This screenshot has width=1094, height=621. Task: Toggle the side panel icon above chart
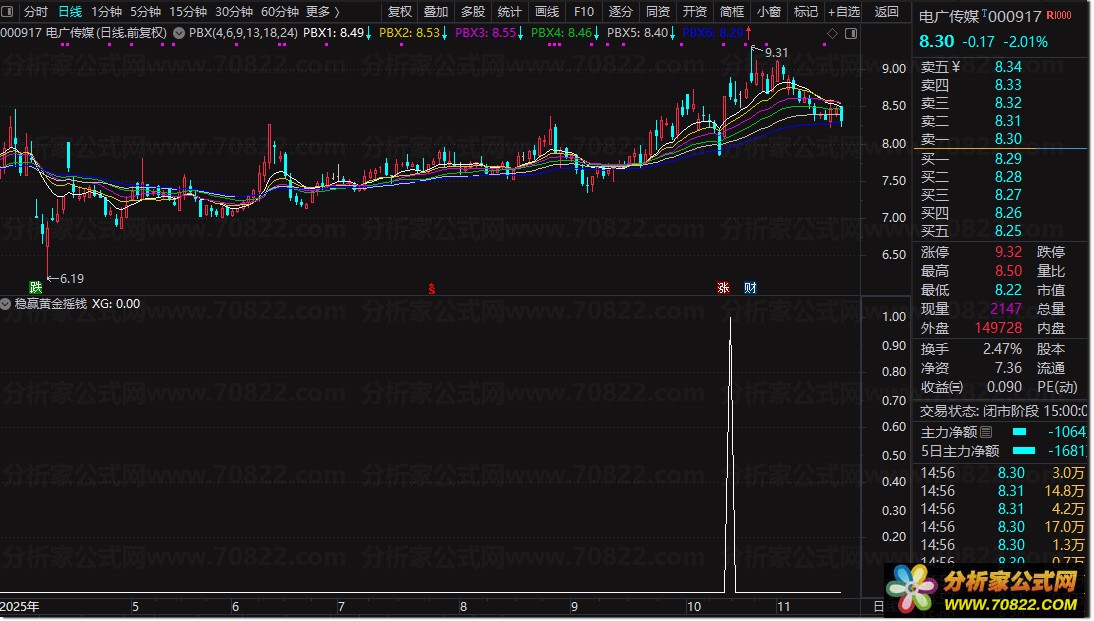pyautogui.click(x=851, y=33)
